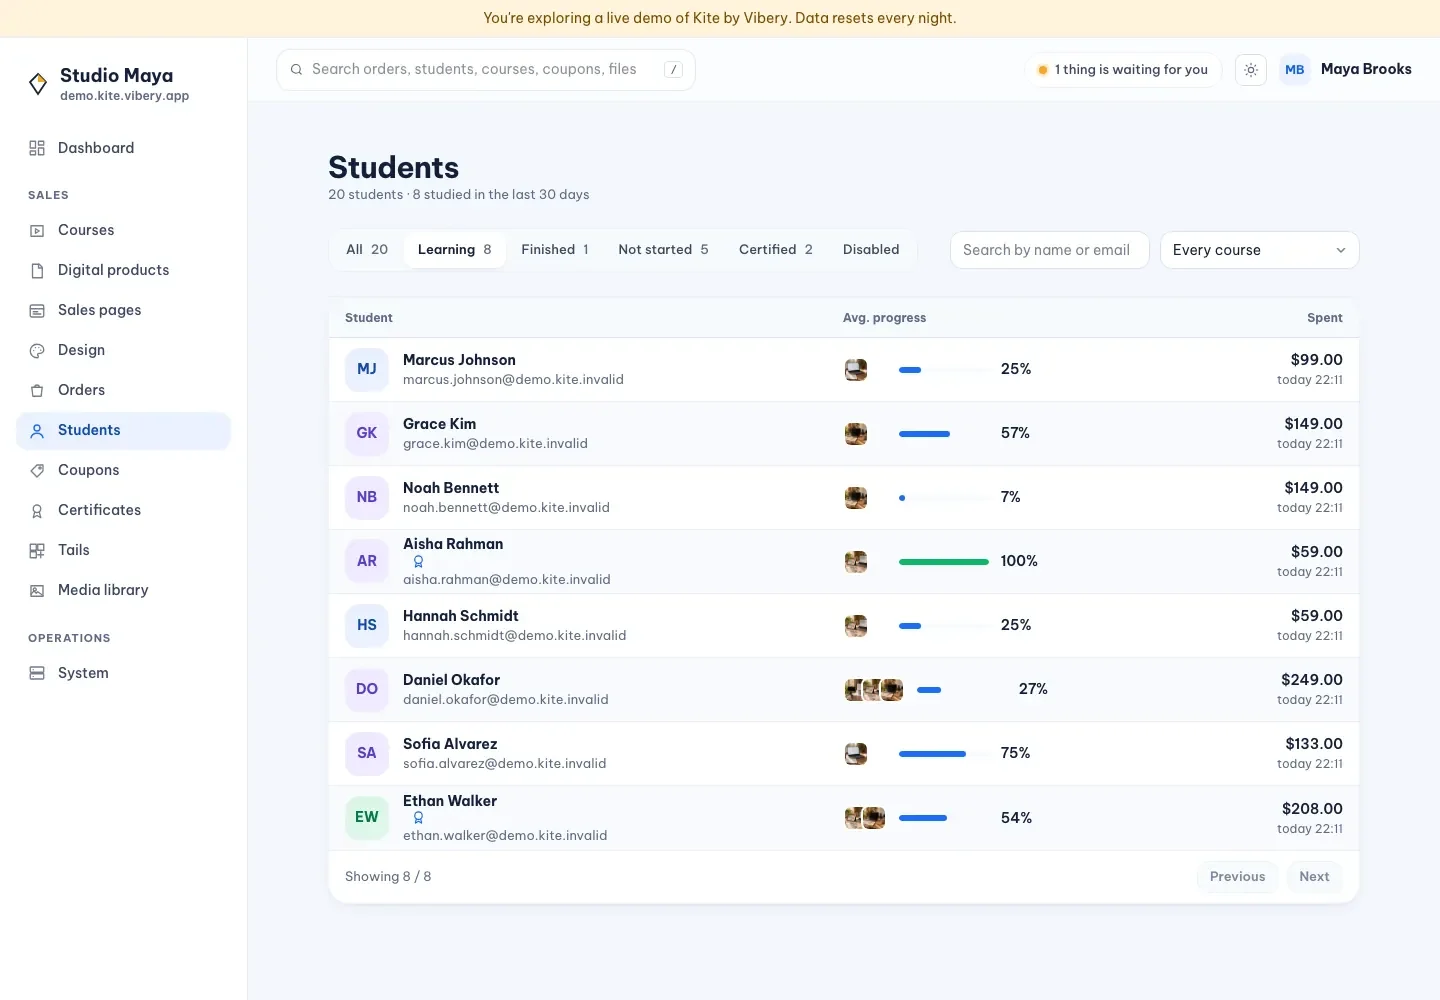Click the Digital products file icon
The height and width of the screenshot is (1000, 1440).
coord(37,270)
